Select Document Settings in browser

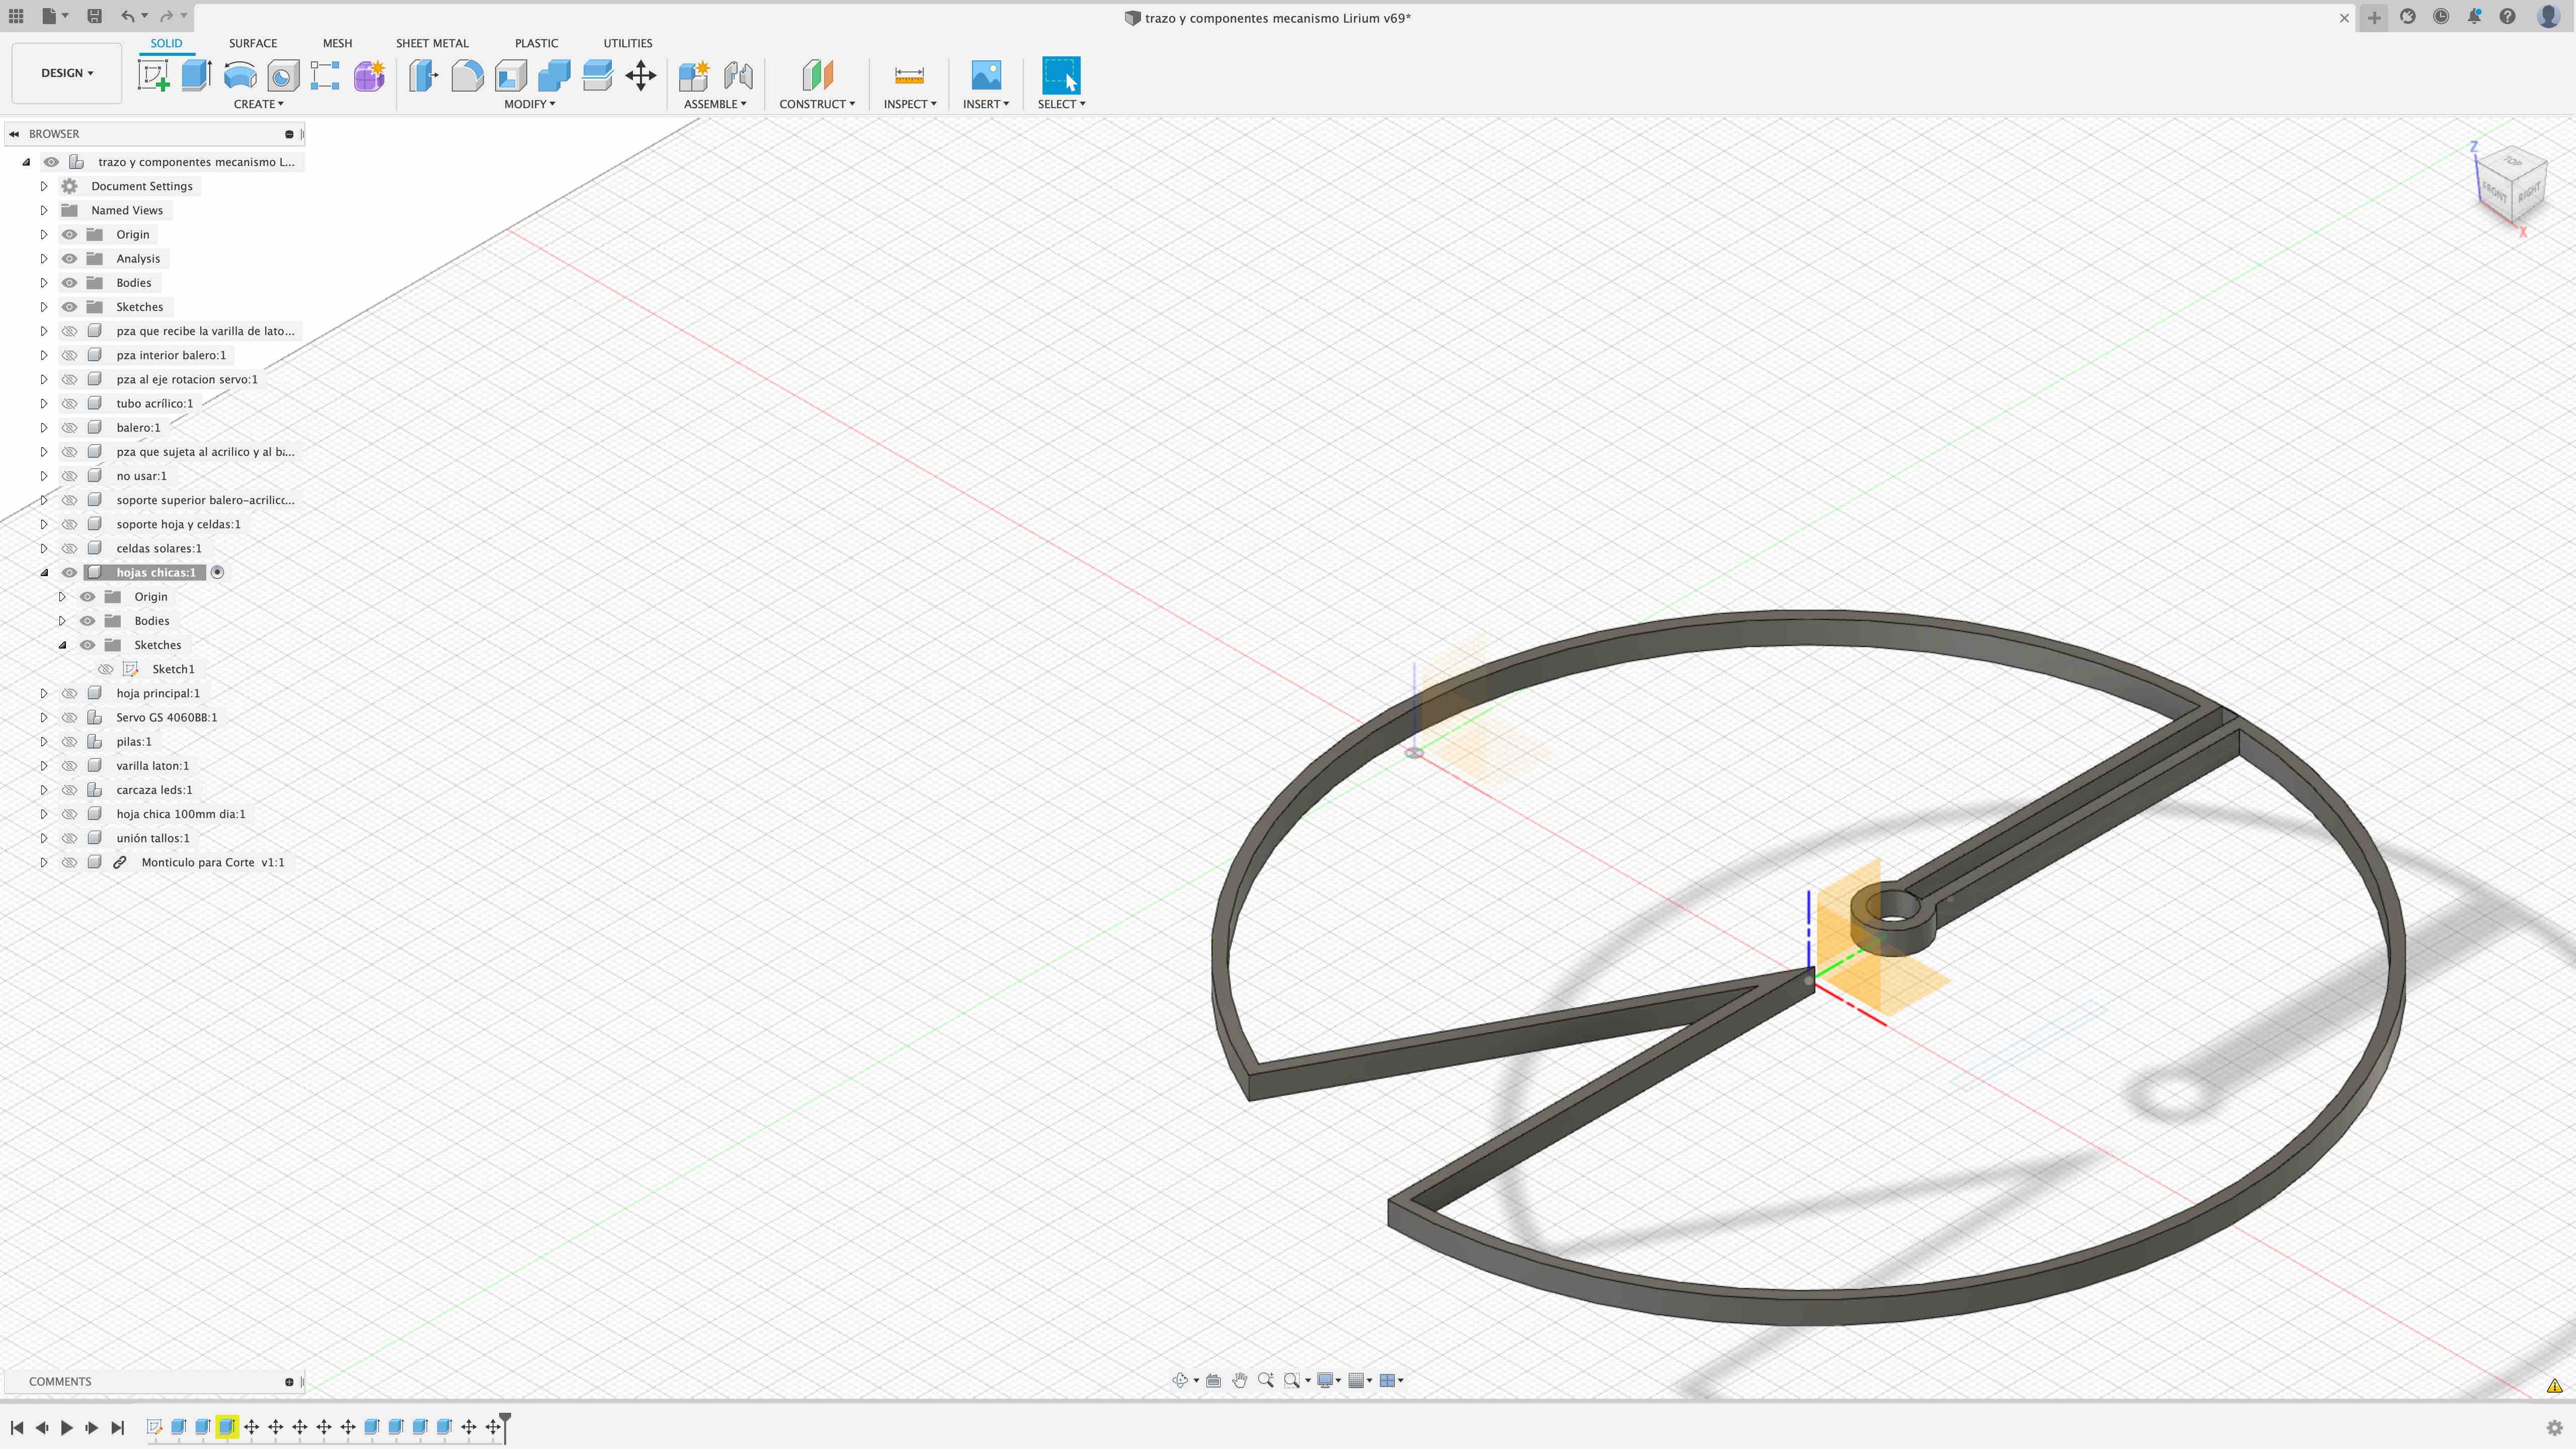pyautogui.click(x=141, y=186)
